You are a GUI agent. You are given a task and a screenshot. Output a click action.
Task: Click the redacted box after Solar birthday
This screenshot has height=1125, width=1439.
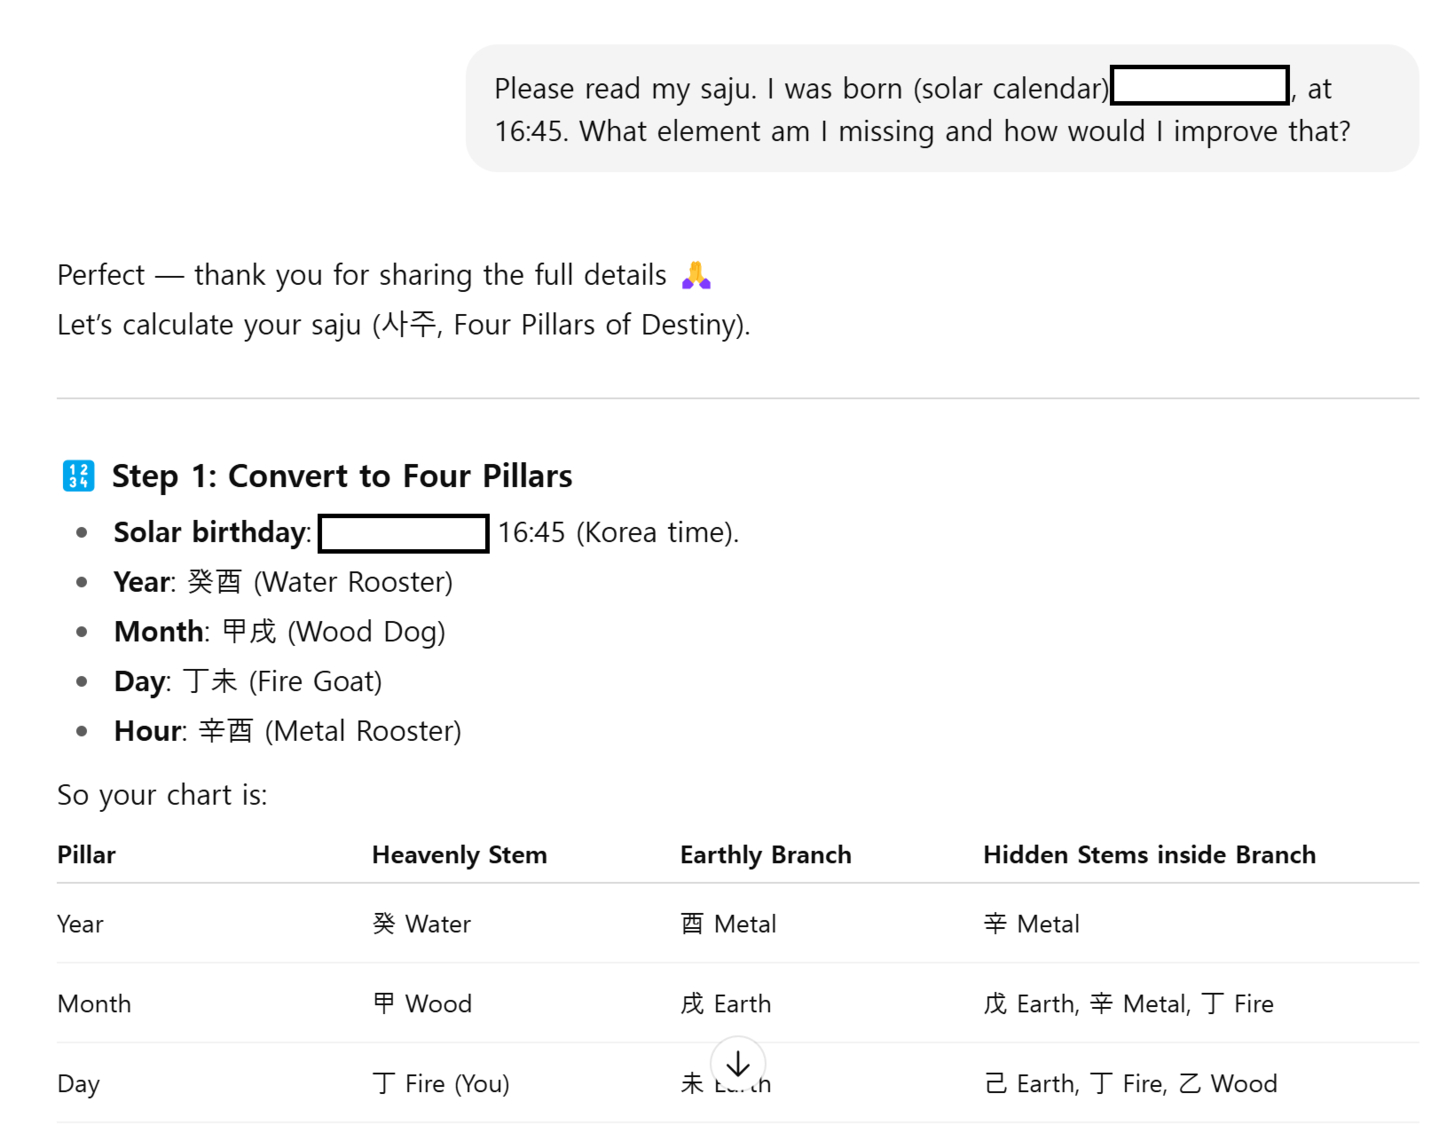coord(404,533)
